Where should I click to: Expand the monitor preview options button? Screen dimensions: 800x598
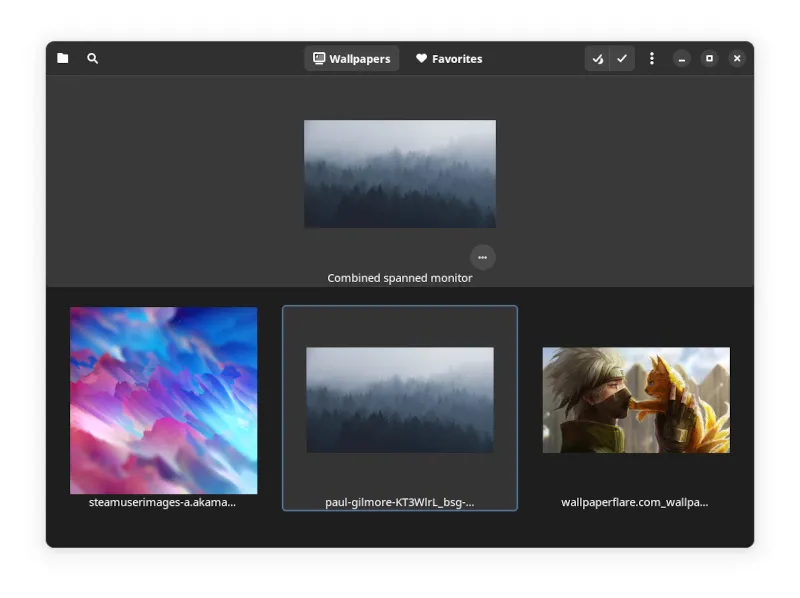pos(482,257)
